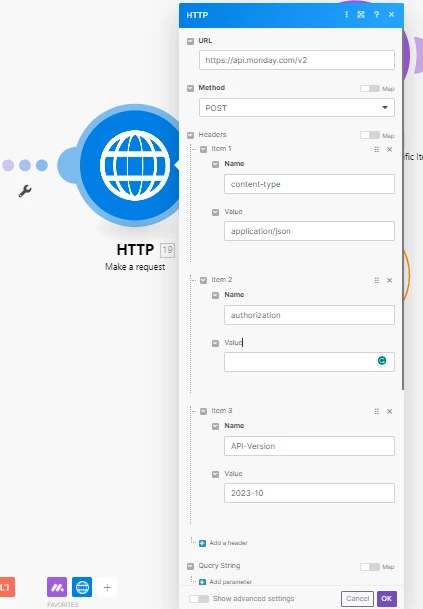Collapse the Method field info toggle
Image resolution: width=423 pixels, height=609 pixels.
coord(190,88)
